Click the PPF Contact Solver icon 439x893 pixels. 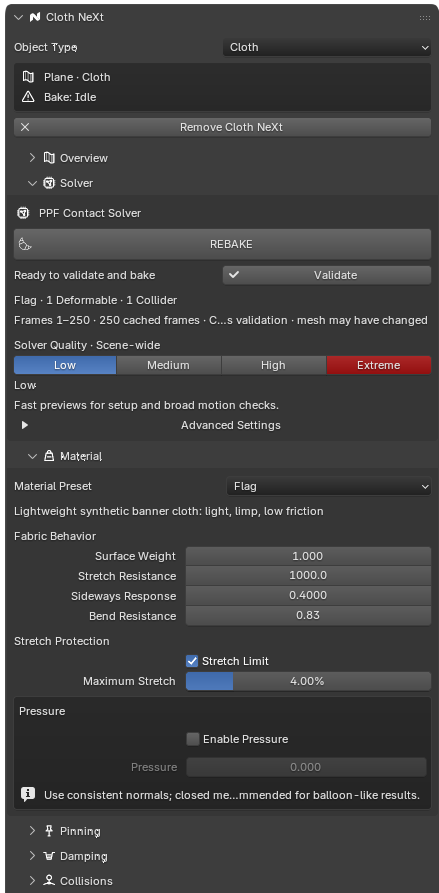(23, 213)
